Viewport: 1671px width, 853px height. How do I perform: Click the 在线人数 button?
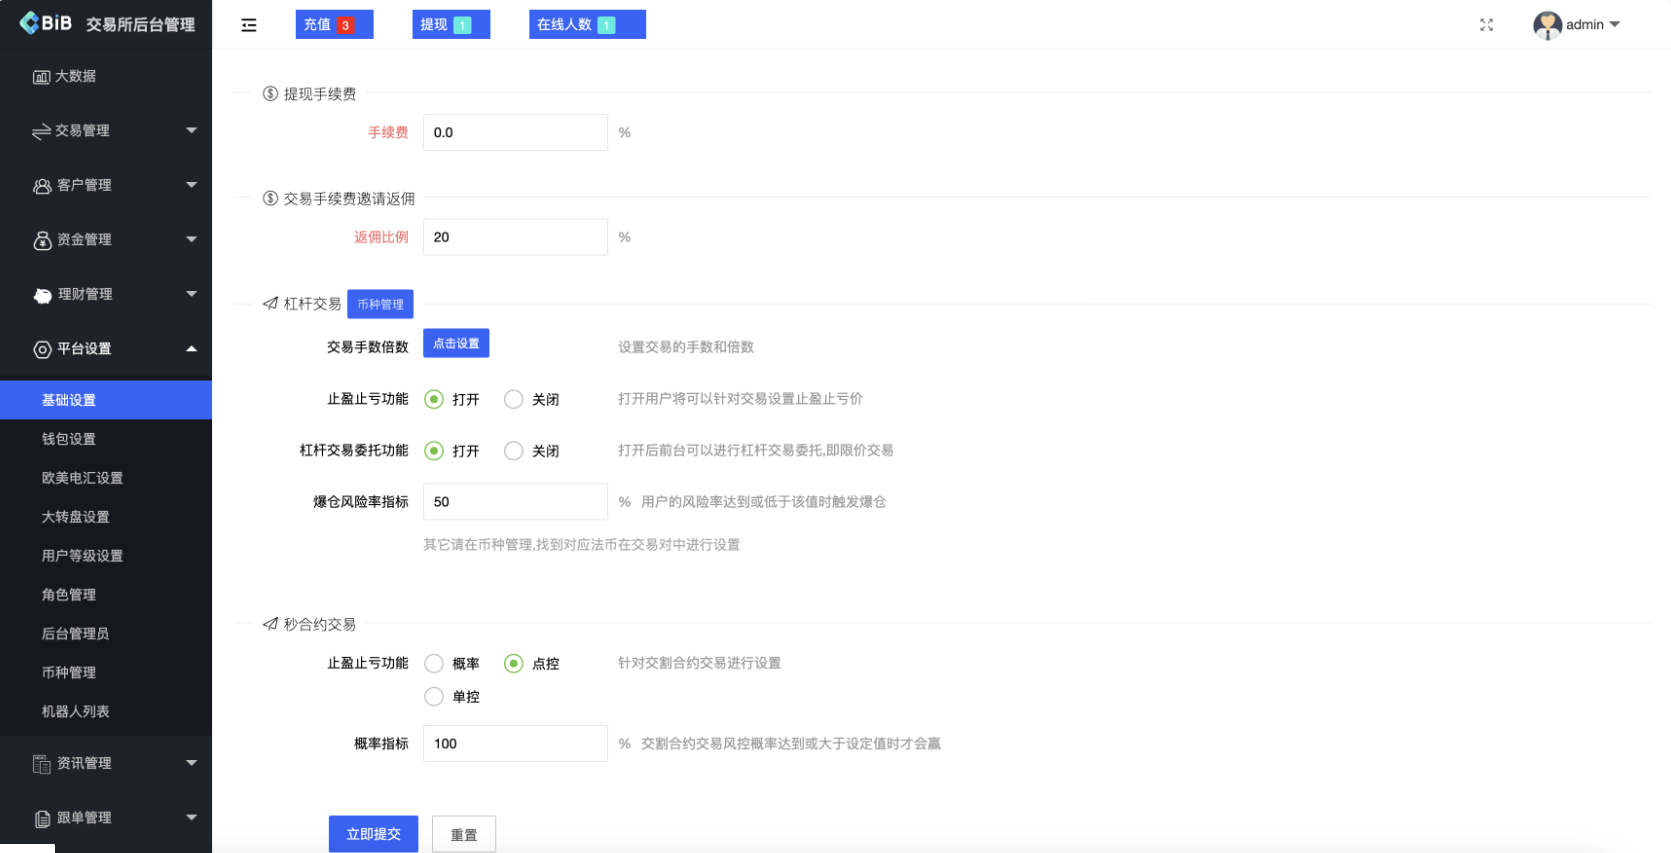tap(587, 25)
